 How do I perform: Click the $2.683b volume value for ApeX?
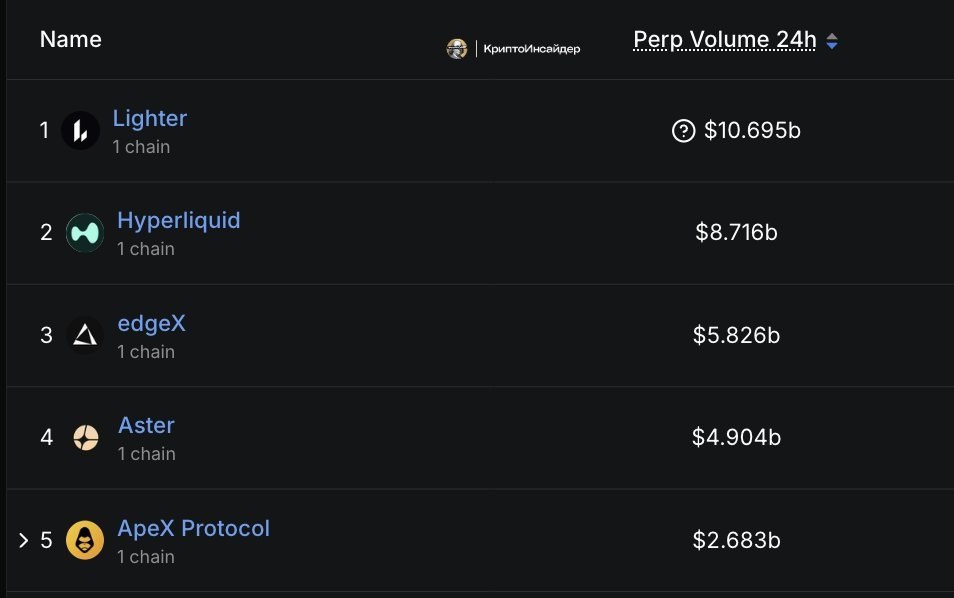click(x=736, y=540)
